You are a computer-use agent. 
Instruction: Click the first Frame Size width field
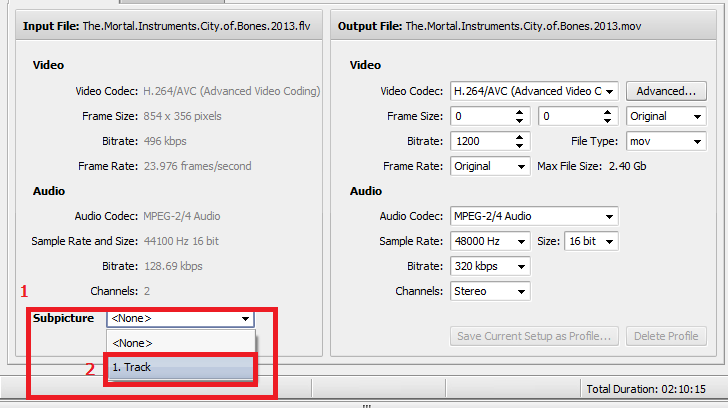(x=481, y=116)
